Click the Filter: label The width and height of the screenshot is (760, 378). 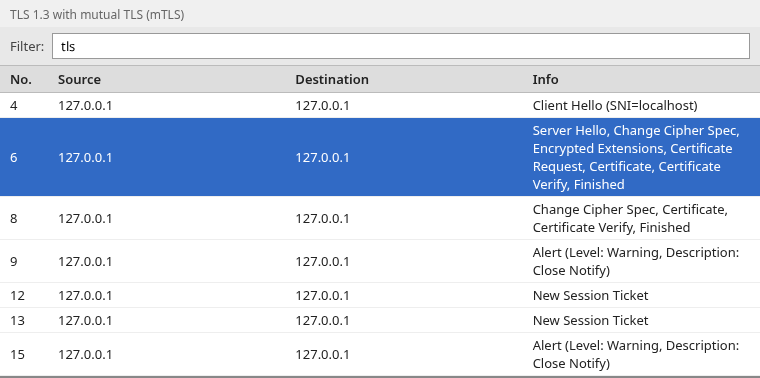[x=27, y=47]
